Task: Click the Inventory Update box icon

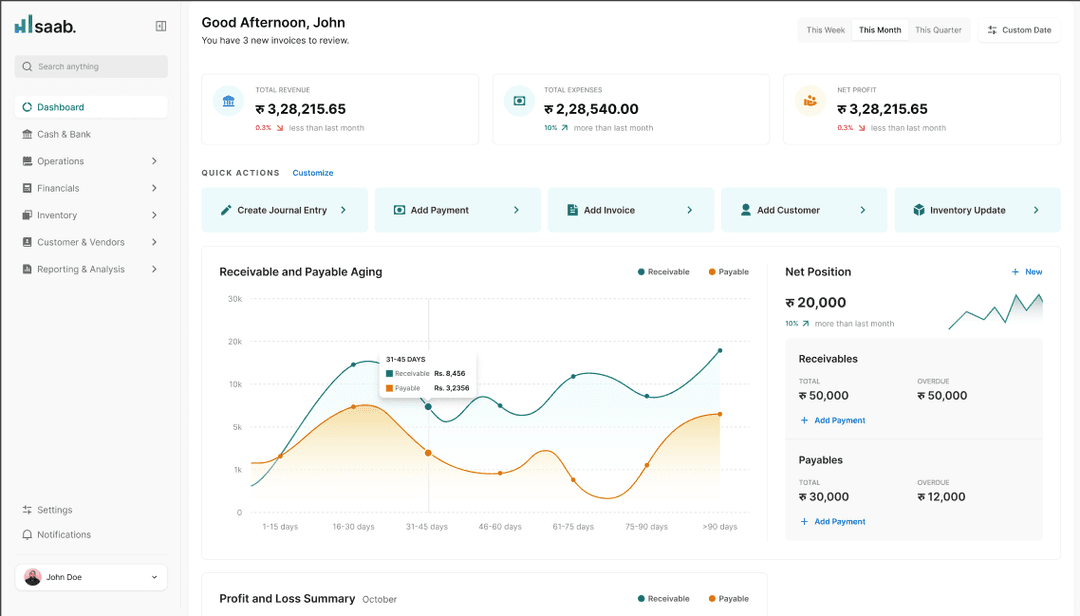Action: [918, 210]
